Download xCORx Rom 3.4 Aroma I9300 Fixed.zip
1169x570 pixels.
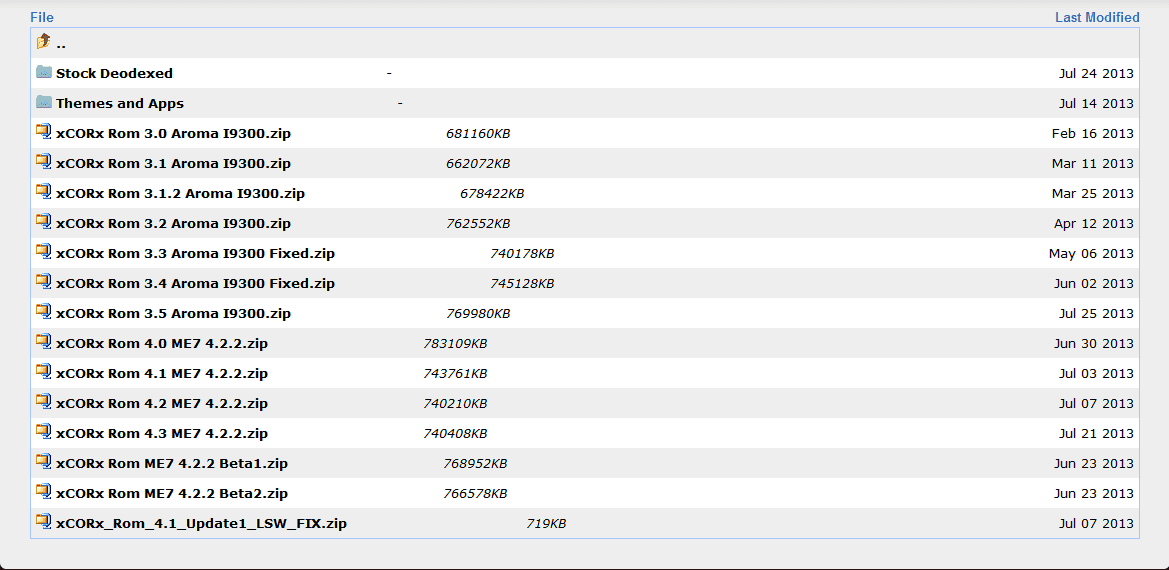click(195, 283)
